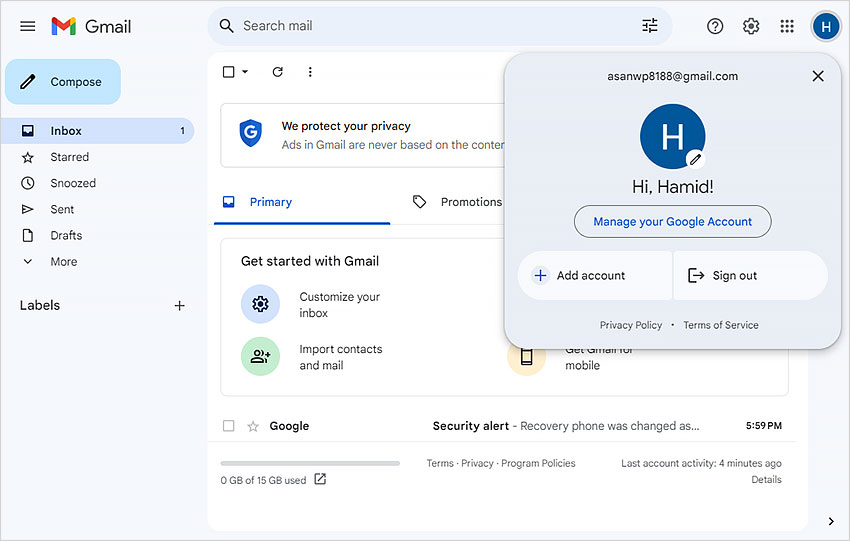The height and width of the screenshot is (541, 850).
Task: Open the footer Privacy link
Action: [x=477, y=463]
